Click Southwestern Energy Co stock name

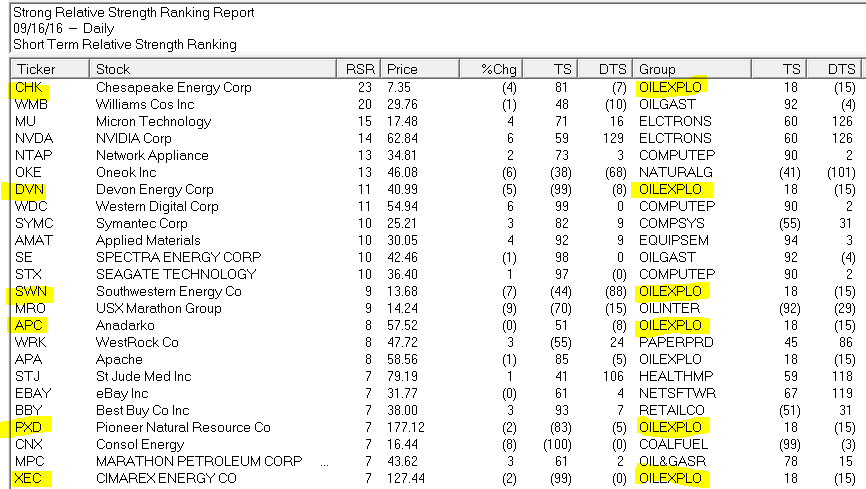click(x=168, y=292)
